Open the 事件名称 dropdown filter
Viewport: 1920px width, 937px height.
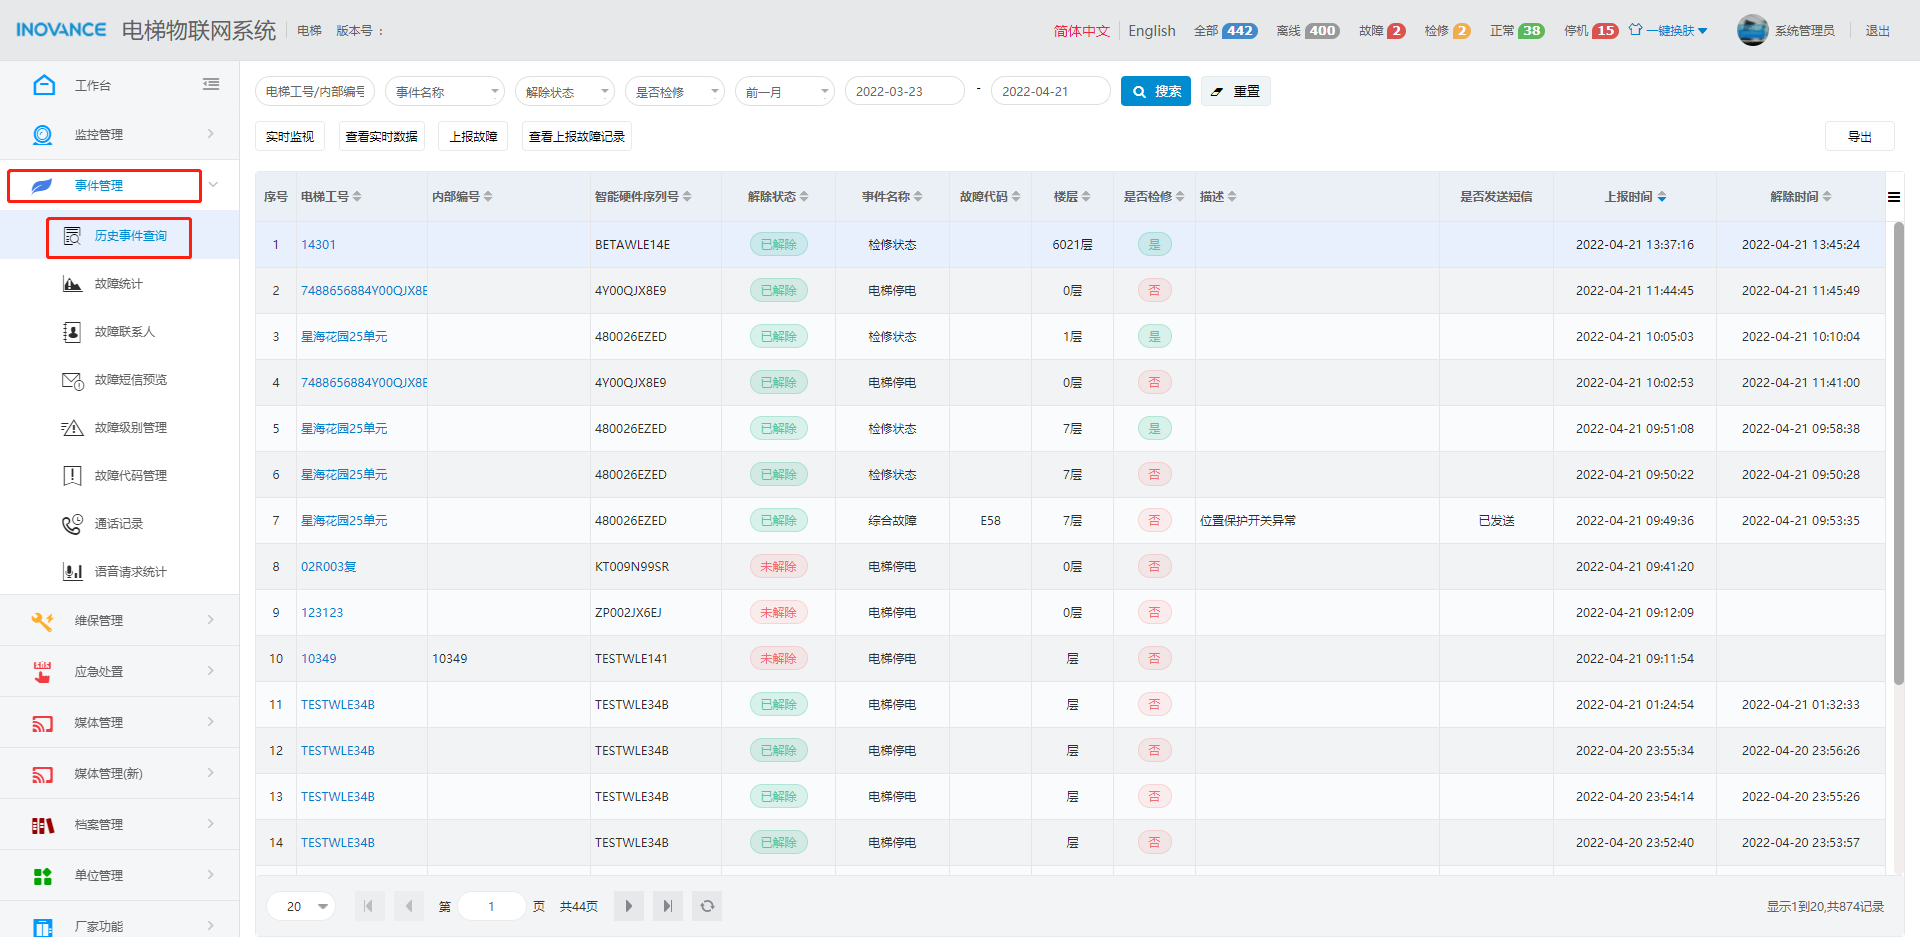(445, 92)
